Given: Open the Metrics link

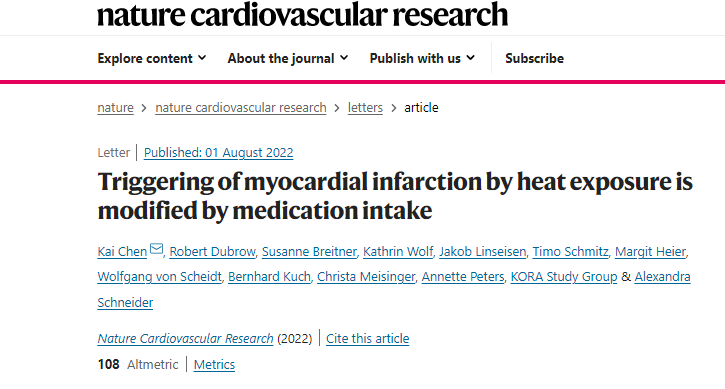Looking at the screenshot, I should point(214,364).
